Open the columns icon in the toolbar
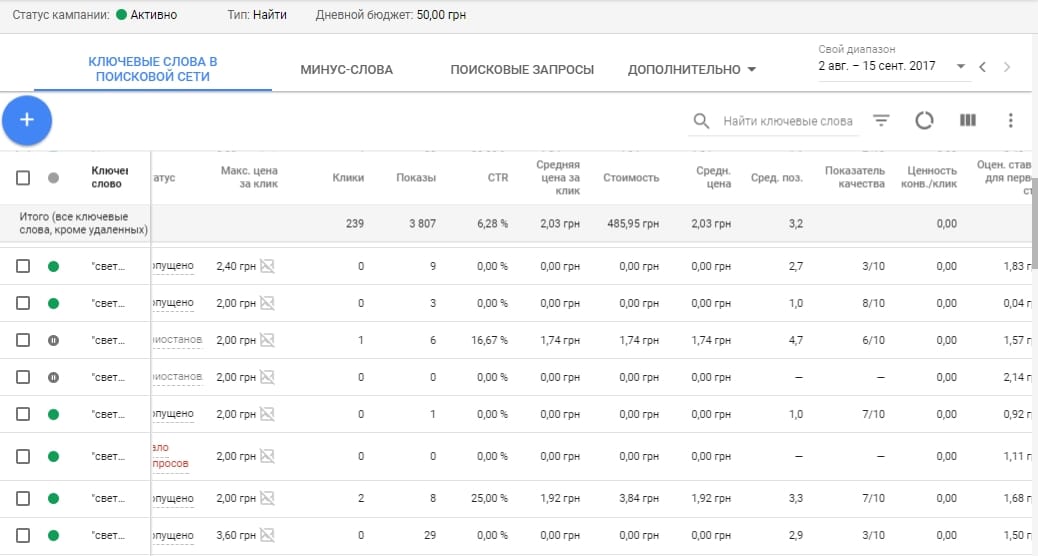 968,120
